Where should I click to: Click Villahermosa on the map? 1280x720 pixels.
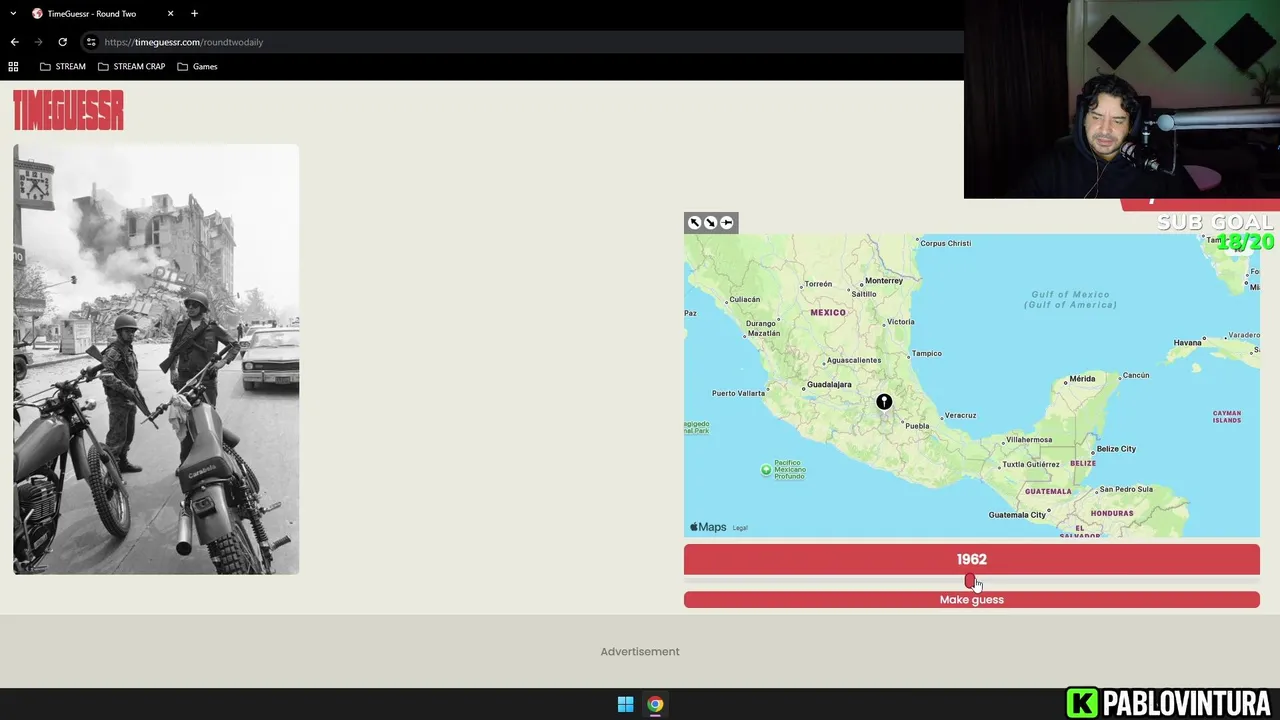tap(1027, 440)
